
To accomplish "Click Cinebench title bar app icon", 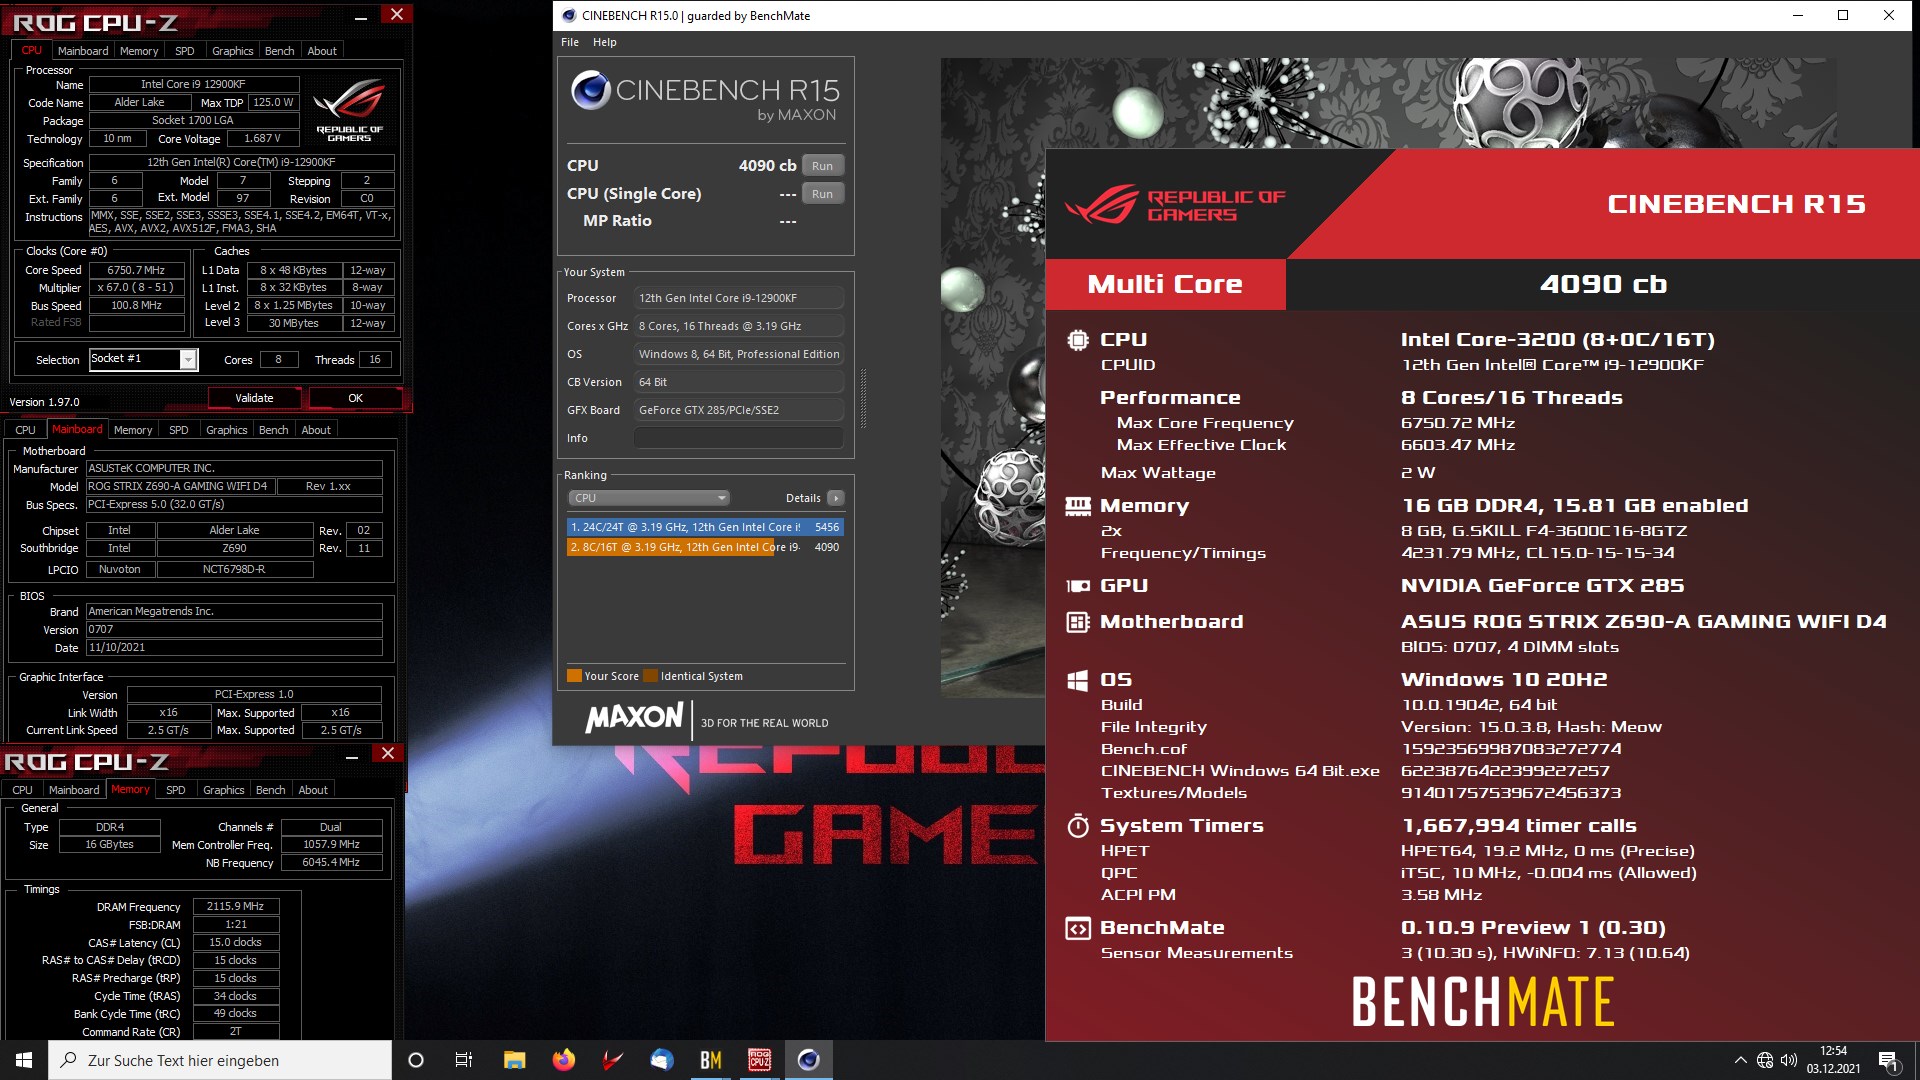I will coord(569,15).
